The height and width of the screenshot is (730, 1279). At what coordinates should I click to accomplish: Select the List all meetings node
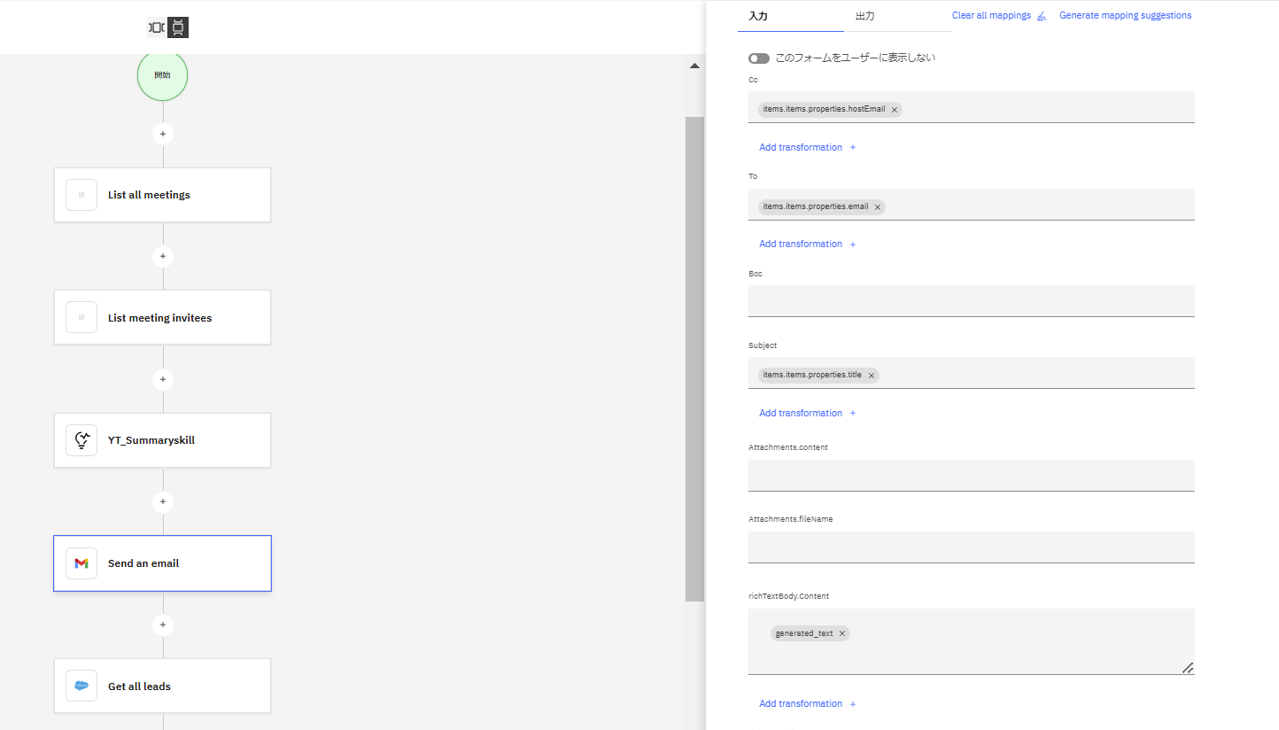[x=162, y=195]
